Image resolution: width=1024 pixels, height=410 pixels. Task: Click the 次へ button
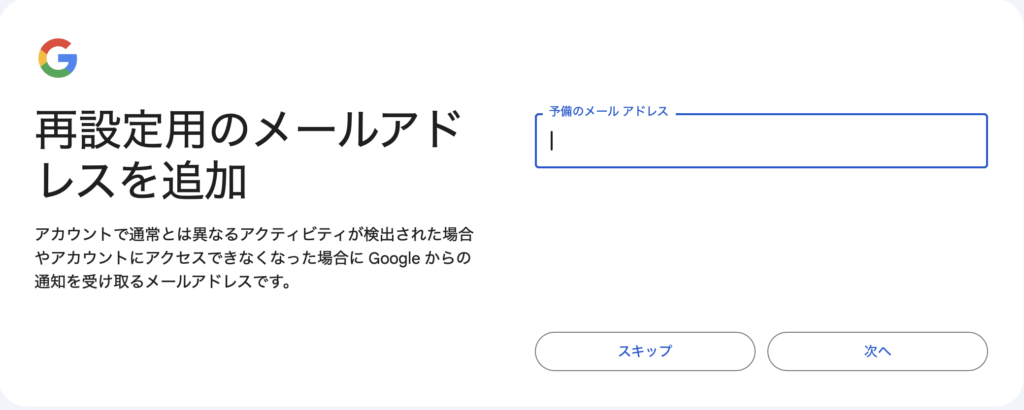(877, 351)
